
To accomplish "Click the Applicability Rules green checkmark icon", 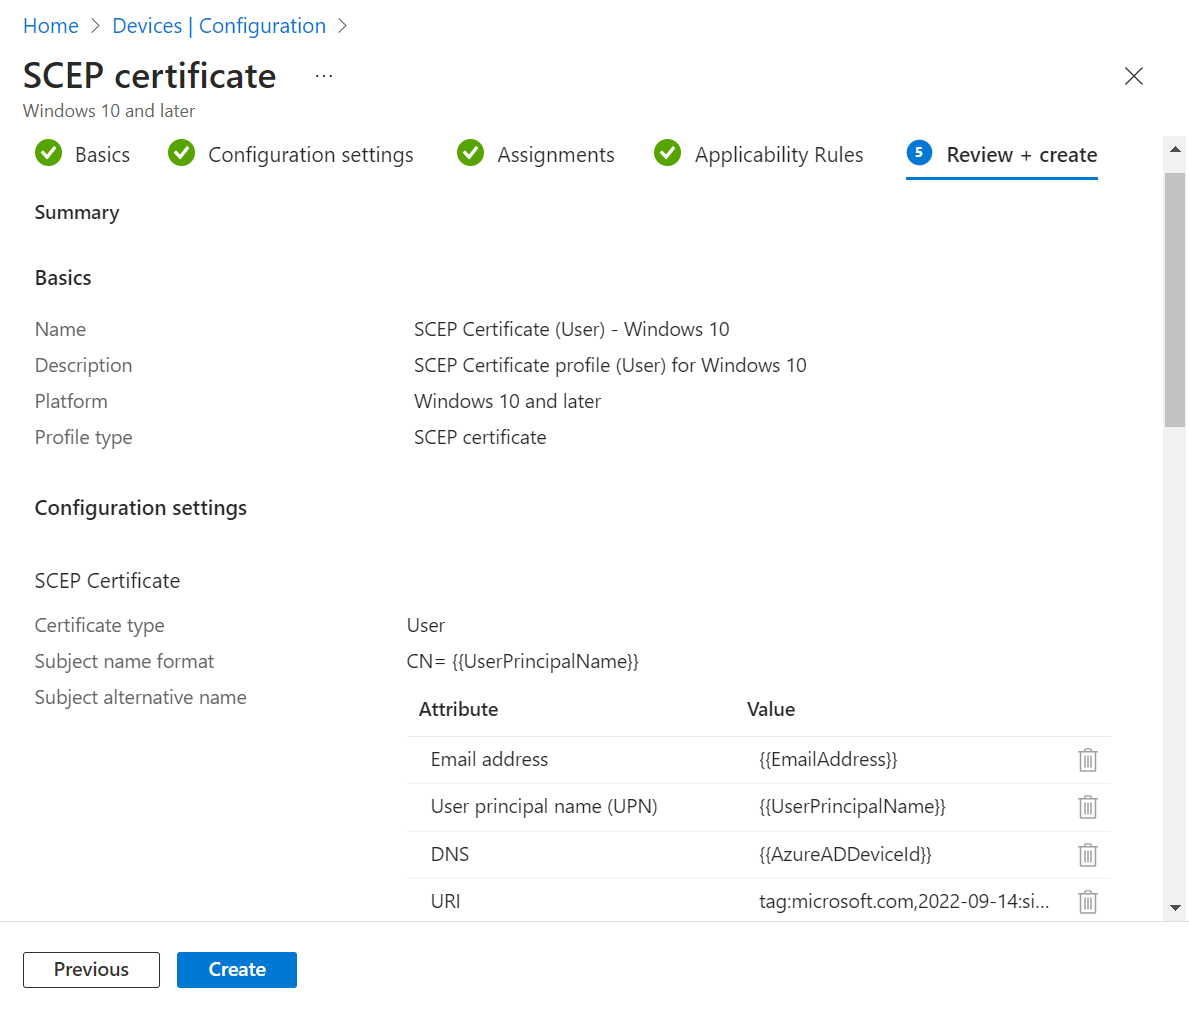I will tap(667, 153).
